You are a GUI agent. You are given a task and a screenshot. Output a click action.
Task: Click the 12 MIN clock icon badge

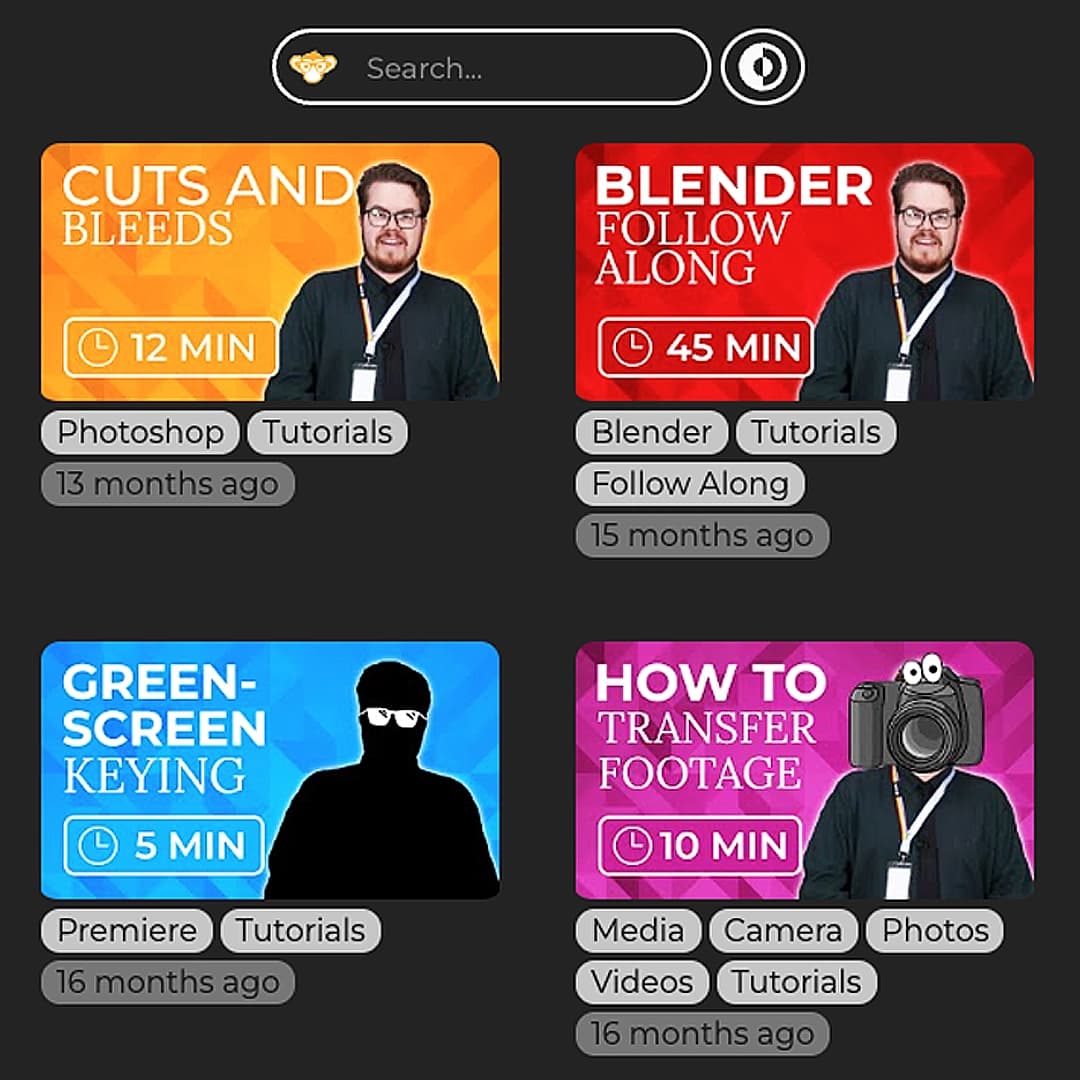[x=171, y=347]
